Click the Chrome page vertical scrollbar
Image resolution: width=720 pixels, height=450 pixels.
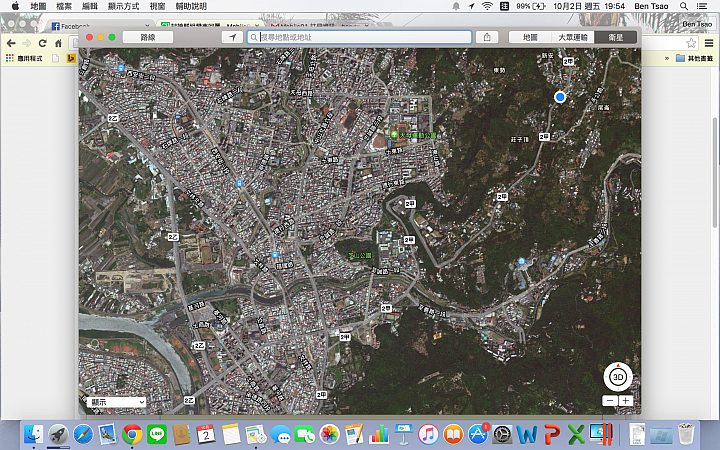coord(715,172)
